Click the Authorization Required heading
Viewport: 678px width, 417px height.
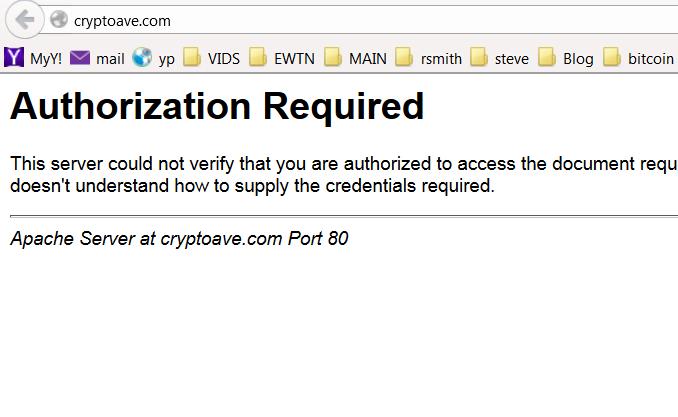coord(217,106)
